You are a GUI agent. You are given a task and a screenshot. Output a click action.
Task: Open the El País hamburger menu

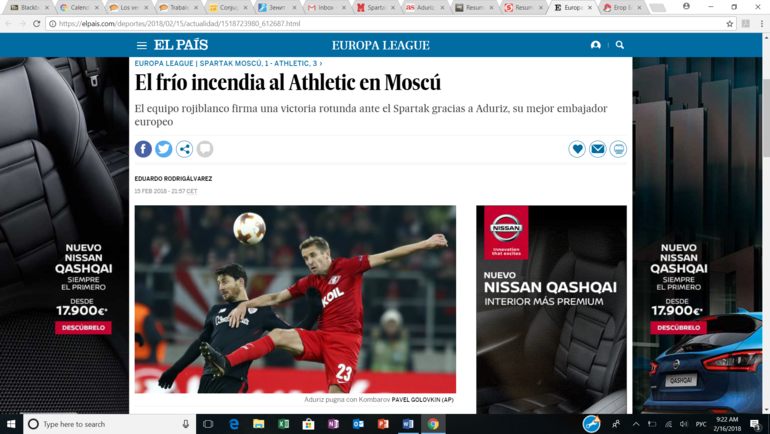click(x=141, y=45)
